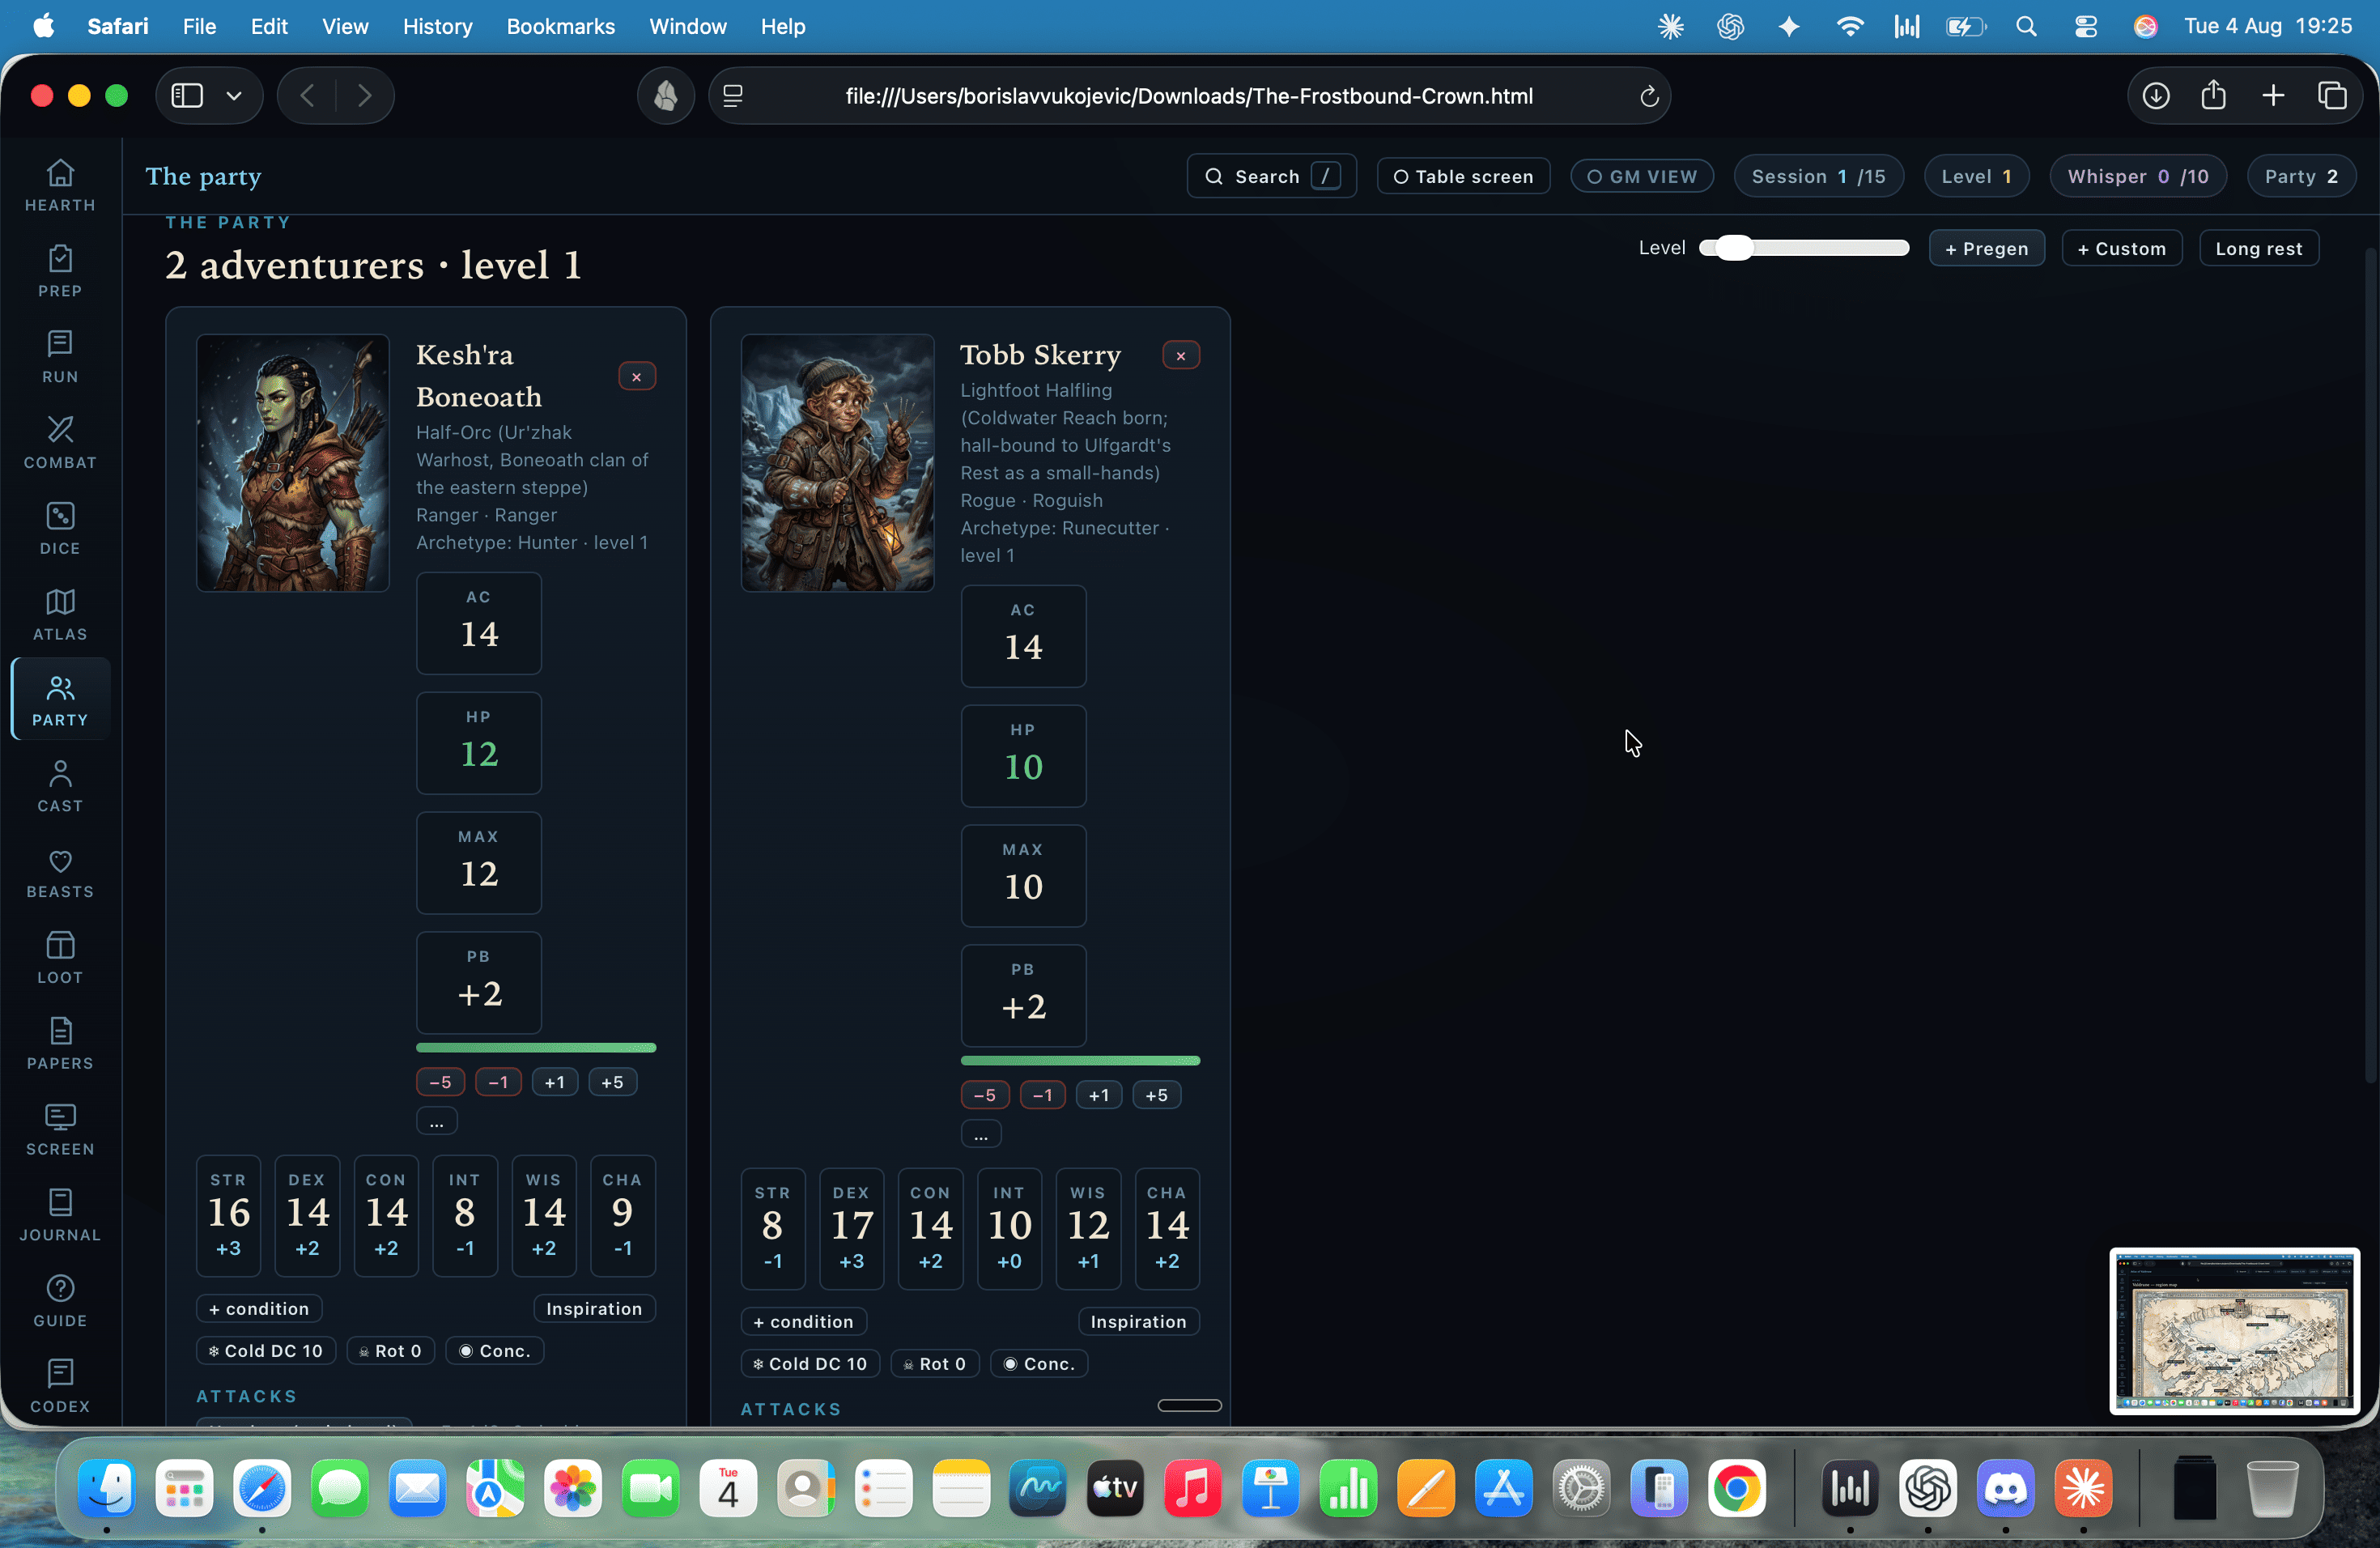Open the Window menu
Screen dimensions: 2380x1548
(688, 27)
